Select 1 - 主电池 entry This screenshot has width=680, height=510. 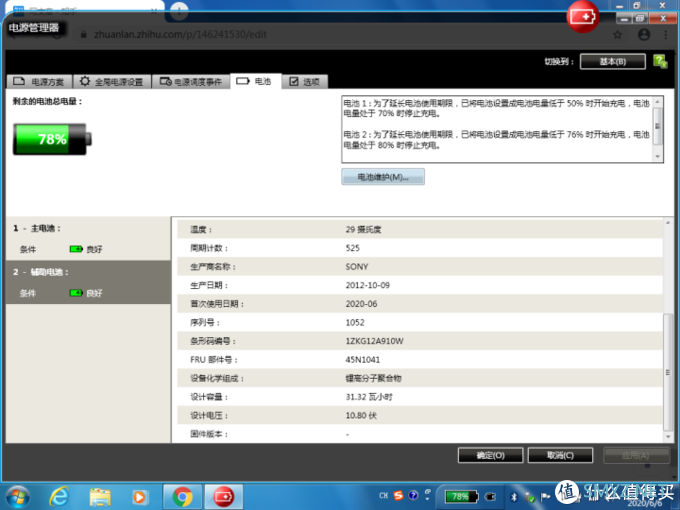[88, 238]
